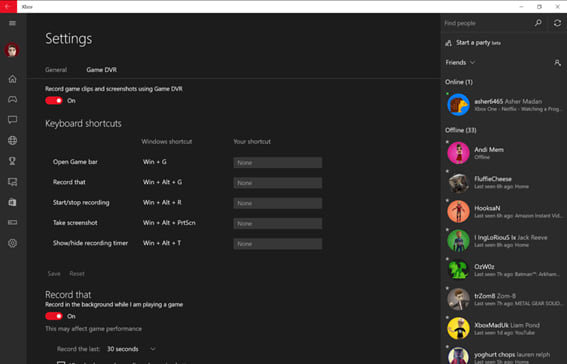Open the Store bag icon
The image size is (567, 364).
pos(12,202)
